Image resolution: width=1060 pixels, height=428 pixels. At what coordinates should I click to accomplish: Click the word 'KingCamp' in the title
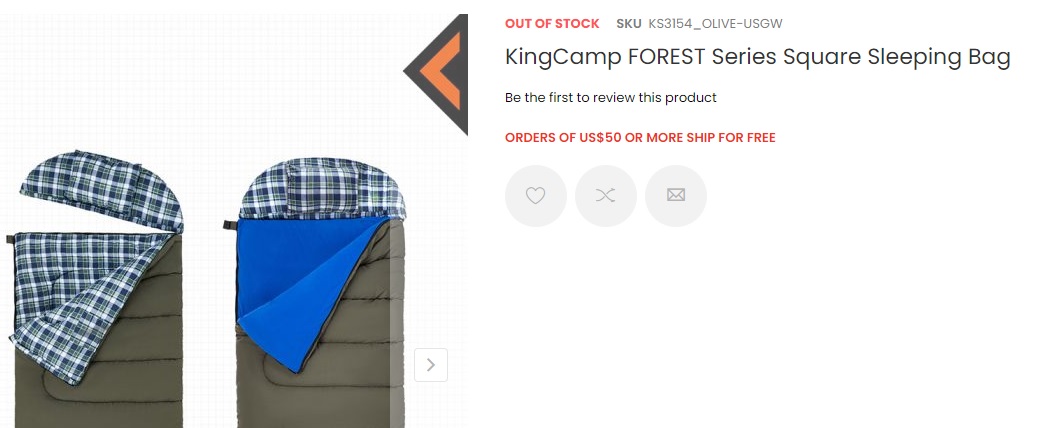[563, 58]
